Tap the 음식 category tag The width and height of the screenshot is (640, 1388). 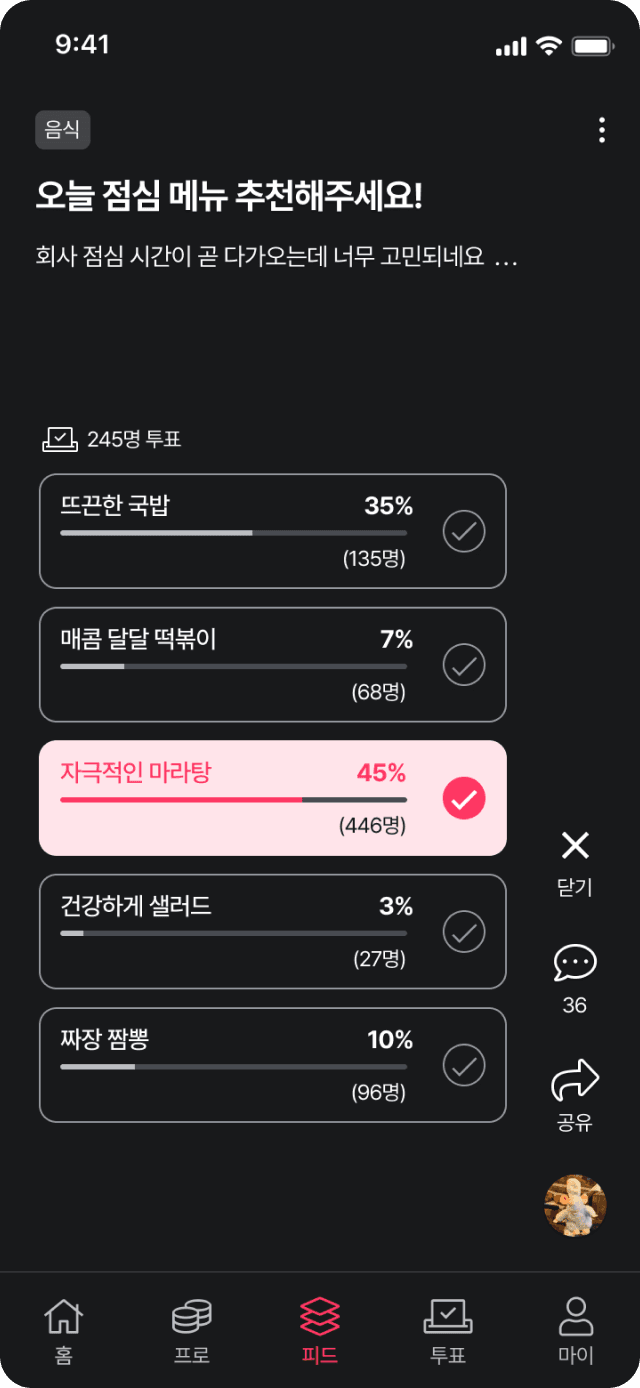click(x=63, y=130)
